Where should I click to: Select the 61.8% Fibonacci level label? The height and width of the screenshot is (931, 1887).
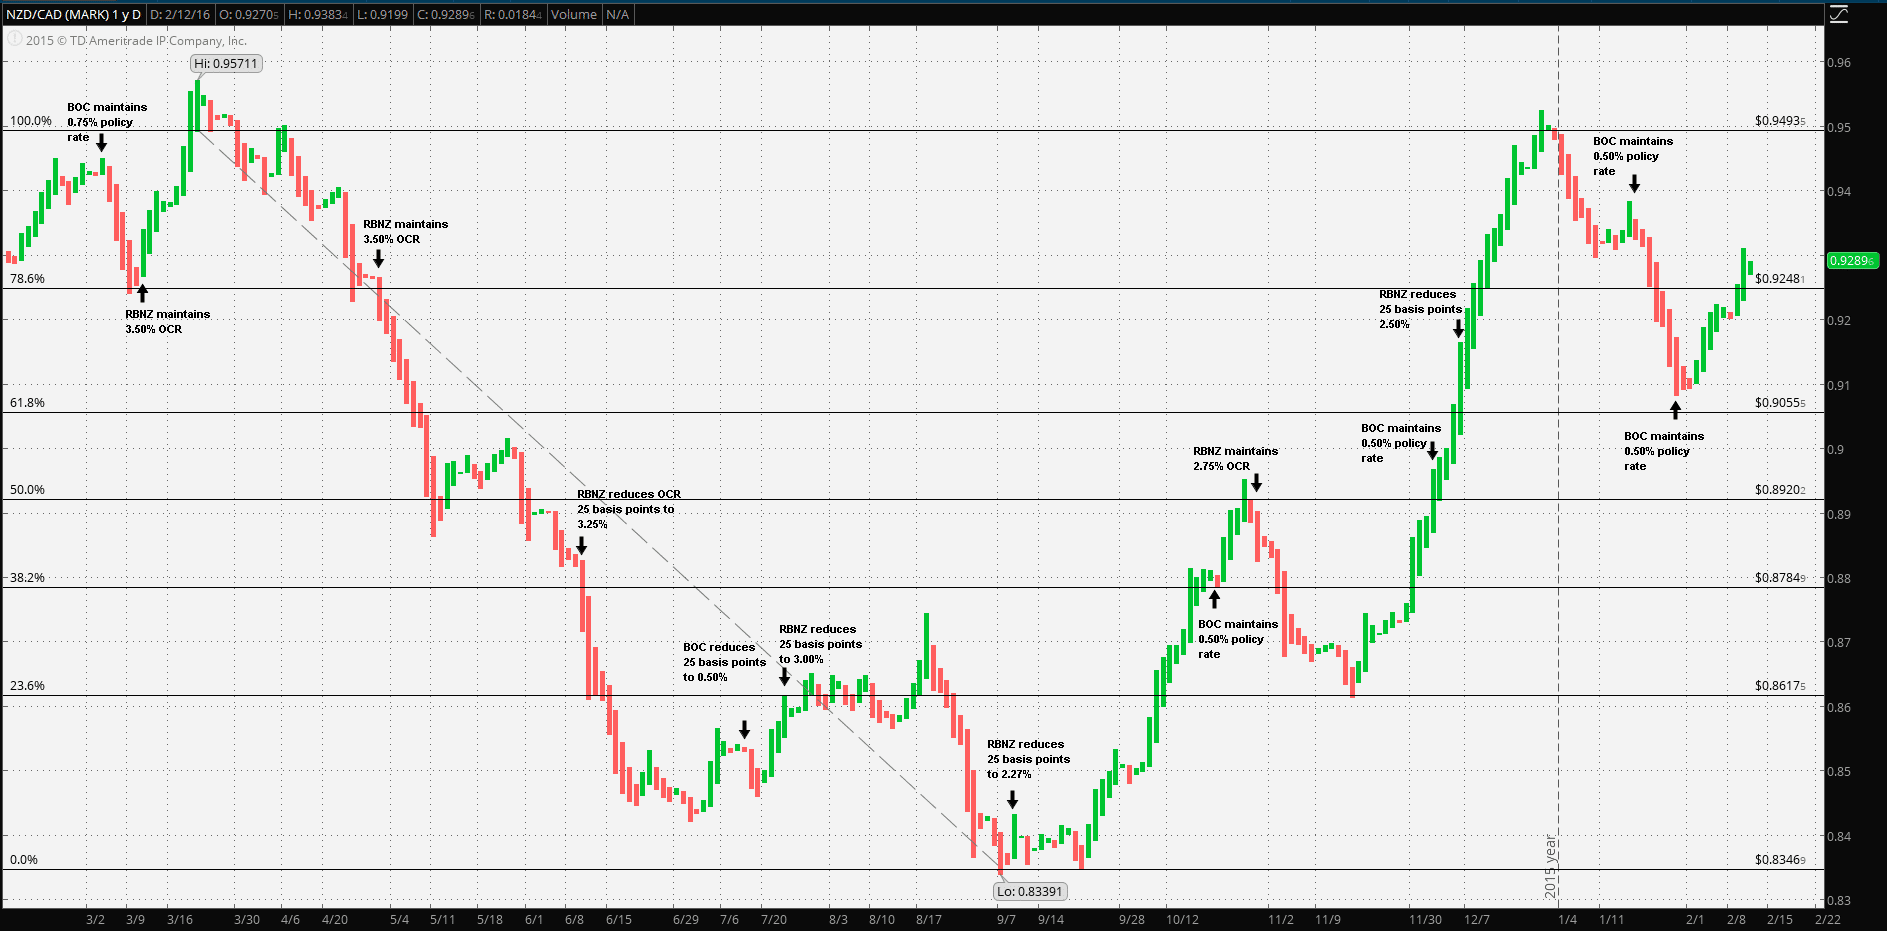point(27,403)
